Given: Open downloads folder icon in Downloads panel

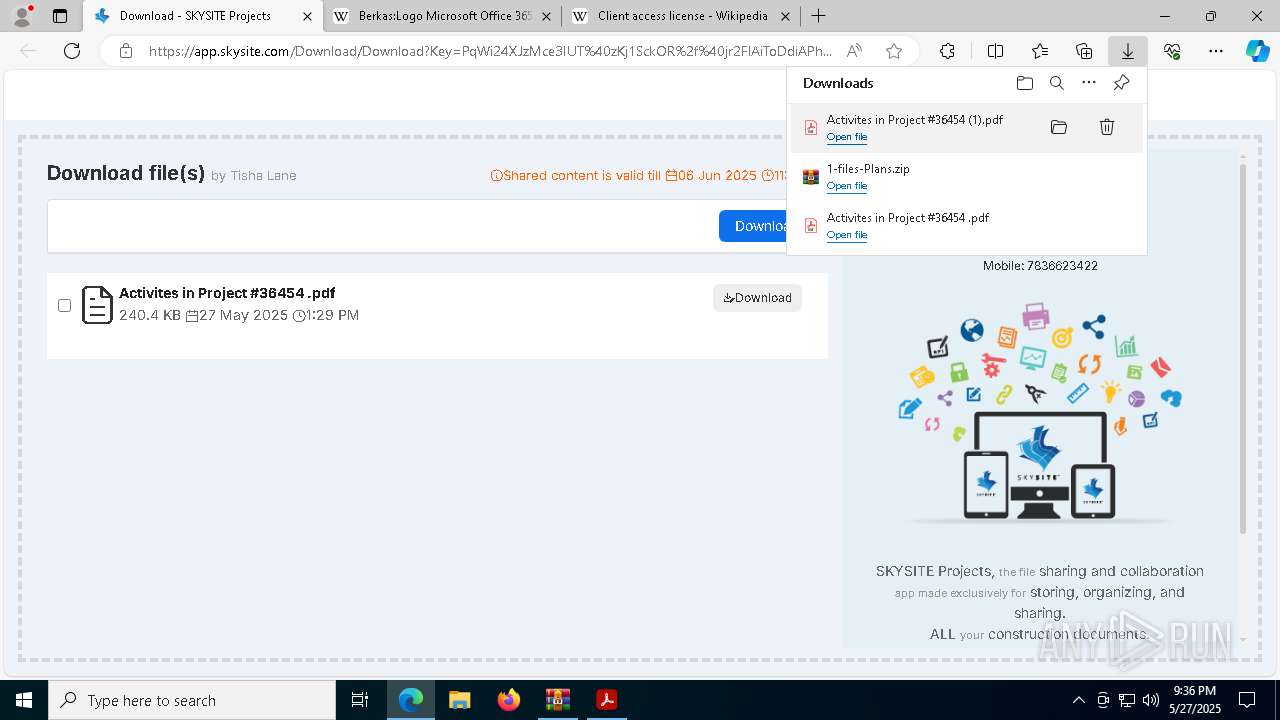Looking at the screenshot, I should point(1024,83).
